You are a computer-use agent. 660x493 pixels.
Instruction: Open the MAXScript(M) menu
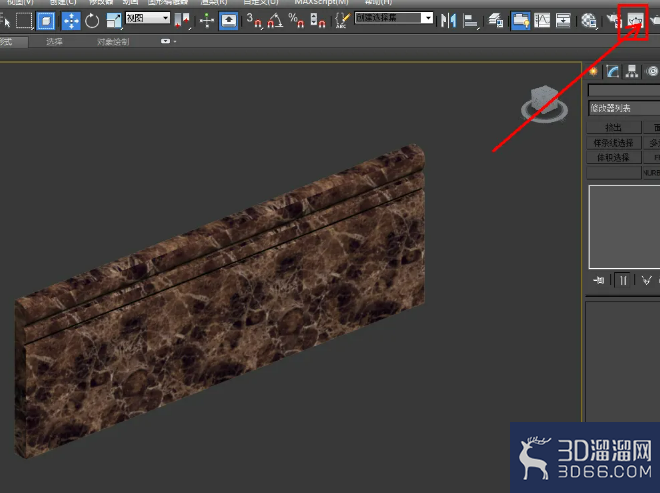click(322, 3)
